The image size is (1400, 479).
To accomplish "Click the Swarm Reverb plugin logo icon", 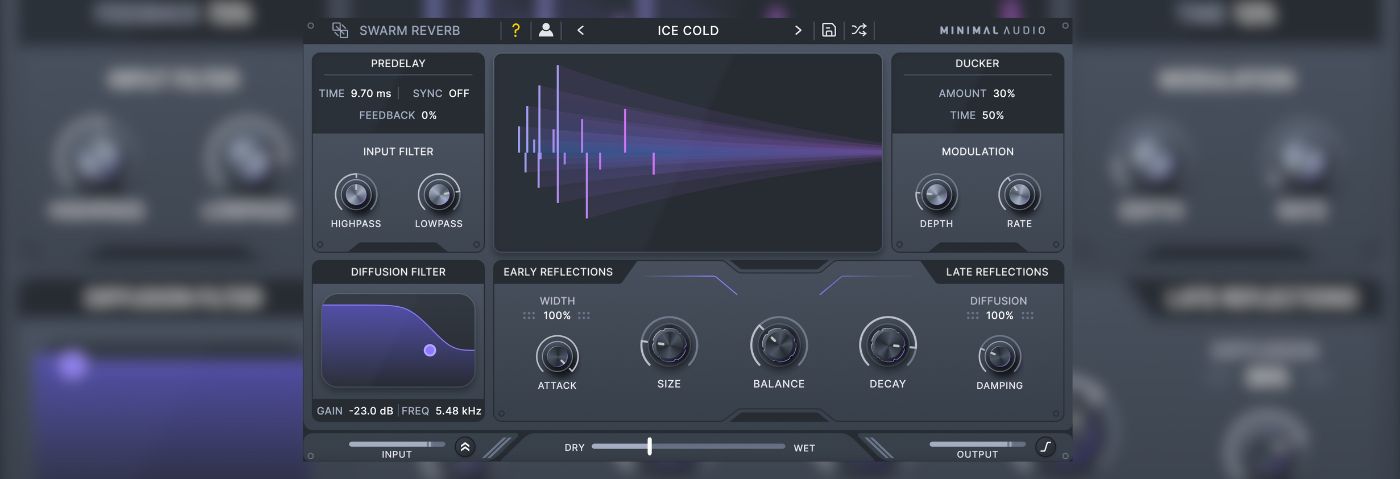I will point(340,30).
